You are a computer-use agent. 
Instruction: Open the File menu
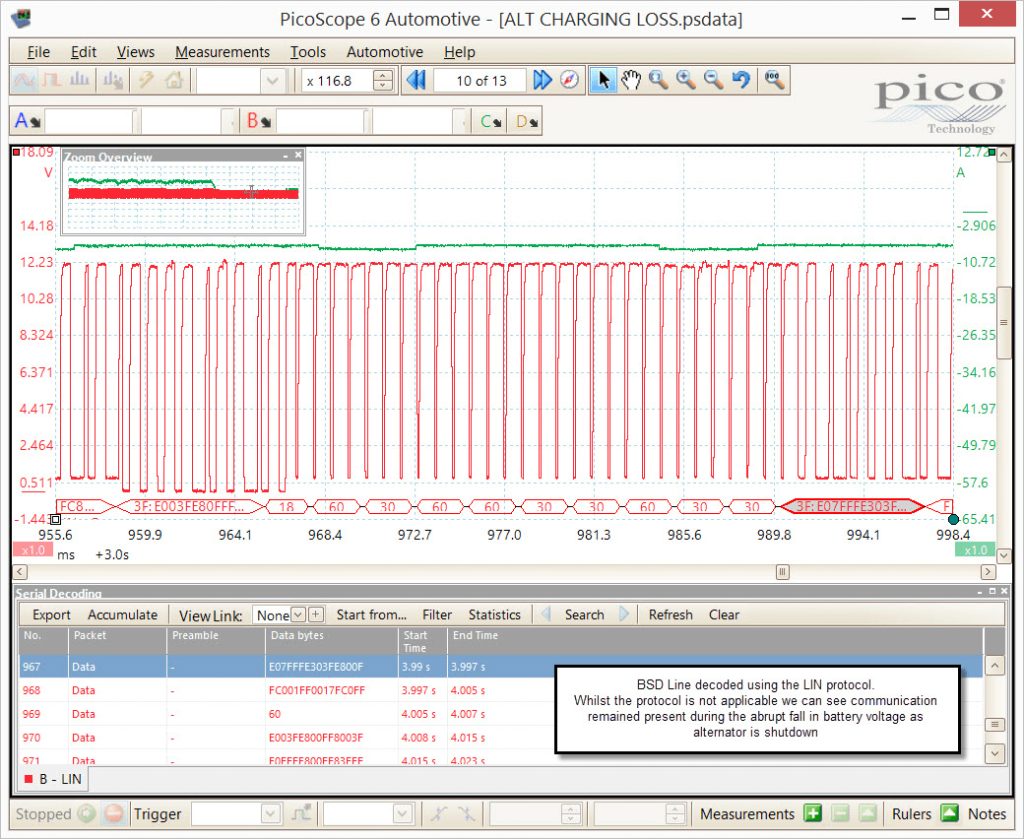click(x=39, y=52)
